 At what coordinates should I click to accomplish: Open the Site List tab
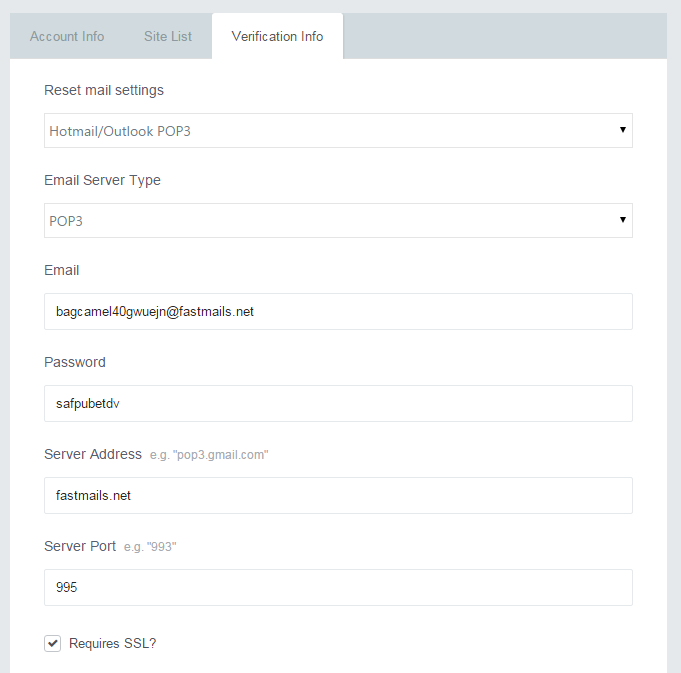(168, 36)
